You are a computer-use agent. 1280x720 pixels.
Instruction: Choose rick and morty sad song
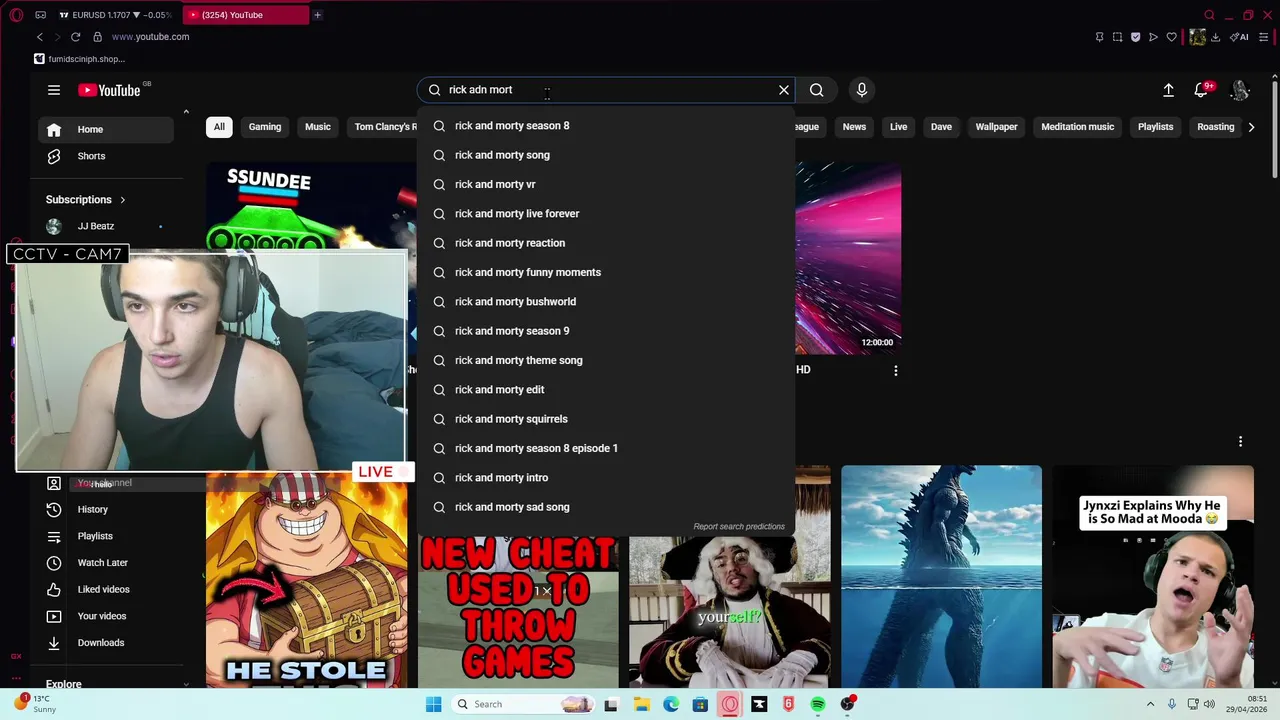(606, 507)
